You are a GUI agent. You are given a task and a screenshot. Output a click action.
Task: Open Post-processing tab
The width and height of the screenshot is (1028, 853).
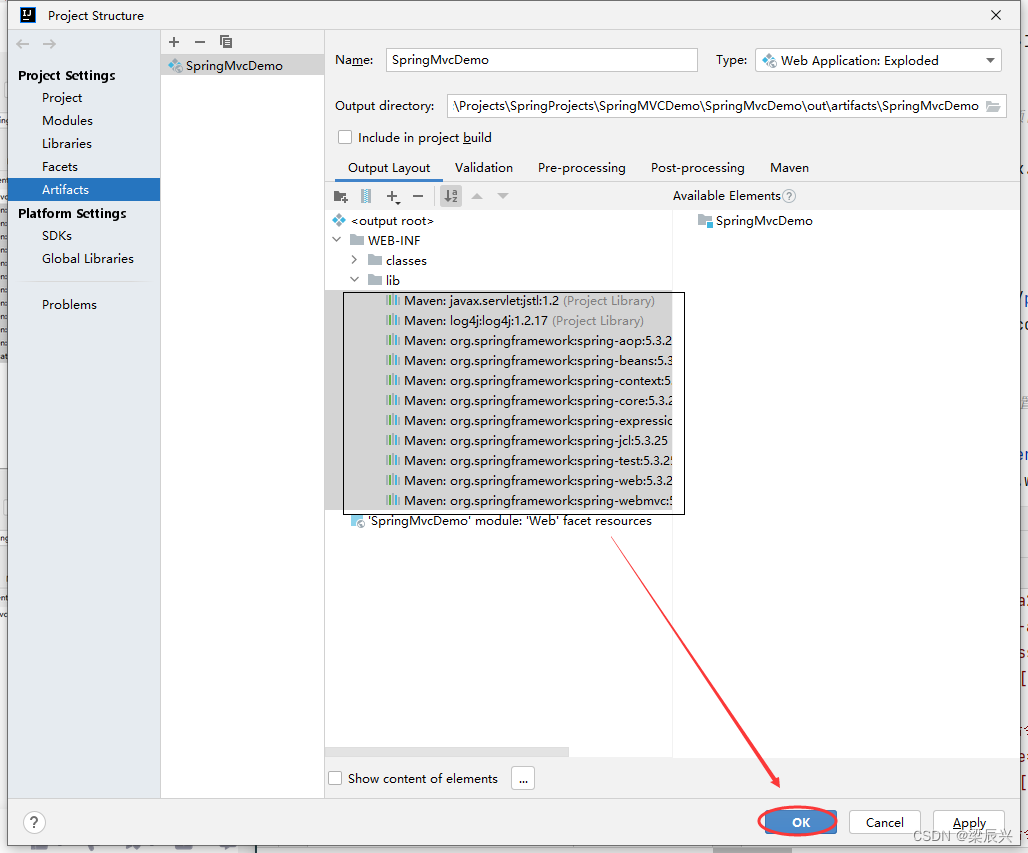click(x=698, y=168)
